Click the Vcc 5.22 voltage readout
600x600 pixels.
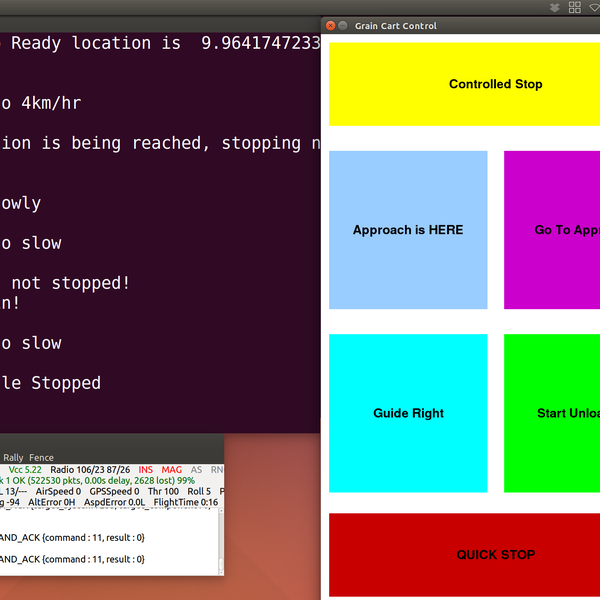(25, 469)
